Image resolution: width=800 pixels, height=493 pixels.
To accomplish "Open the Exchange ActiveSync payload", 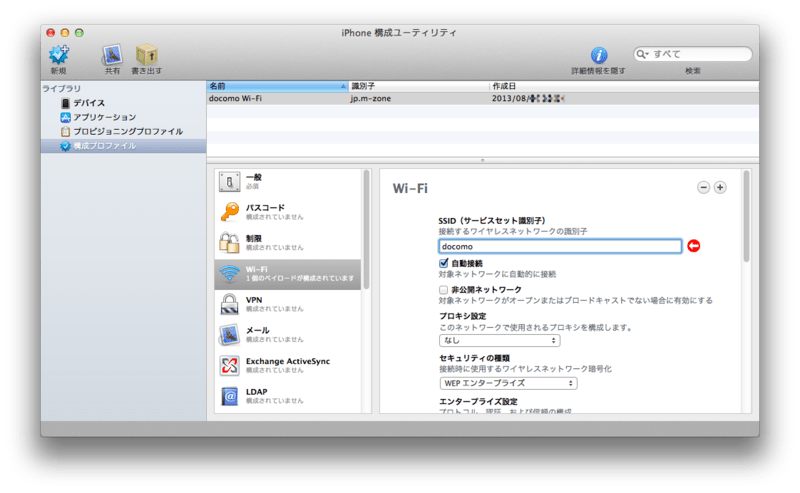I will tap(288, 365).
